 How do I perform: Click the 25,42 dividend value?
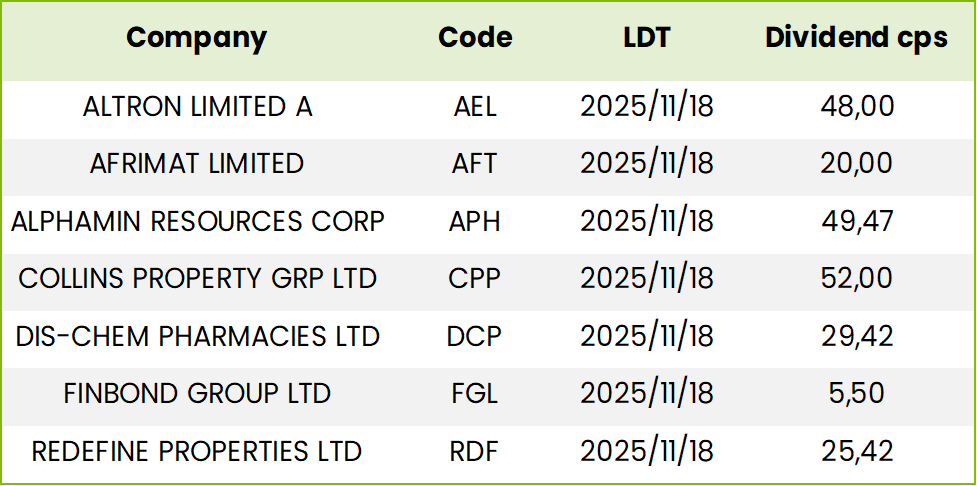point(857,451)
